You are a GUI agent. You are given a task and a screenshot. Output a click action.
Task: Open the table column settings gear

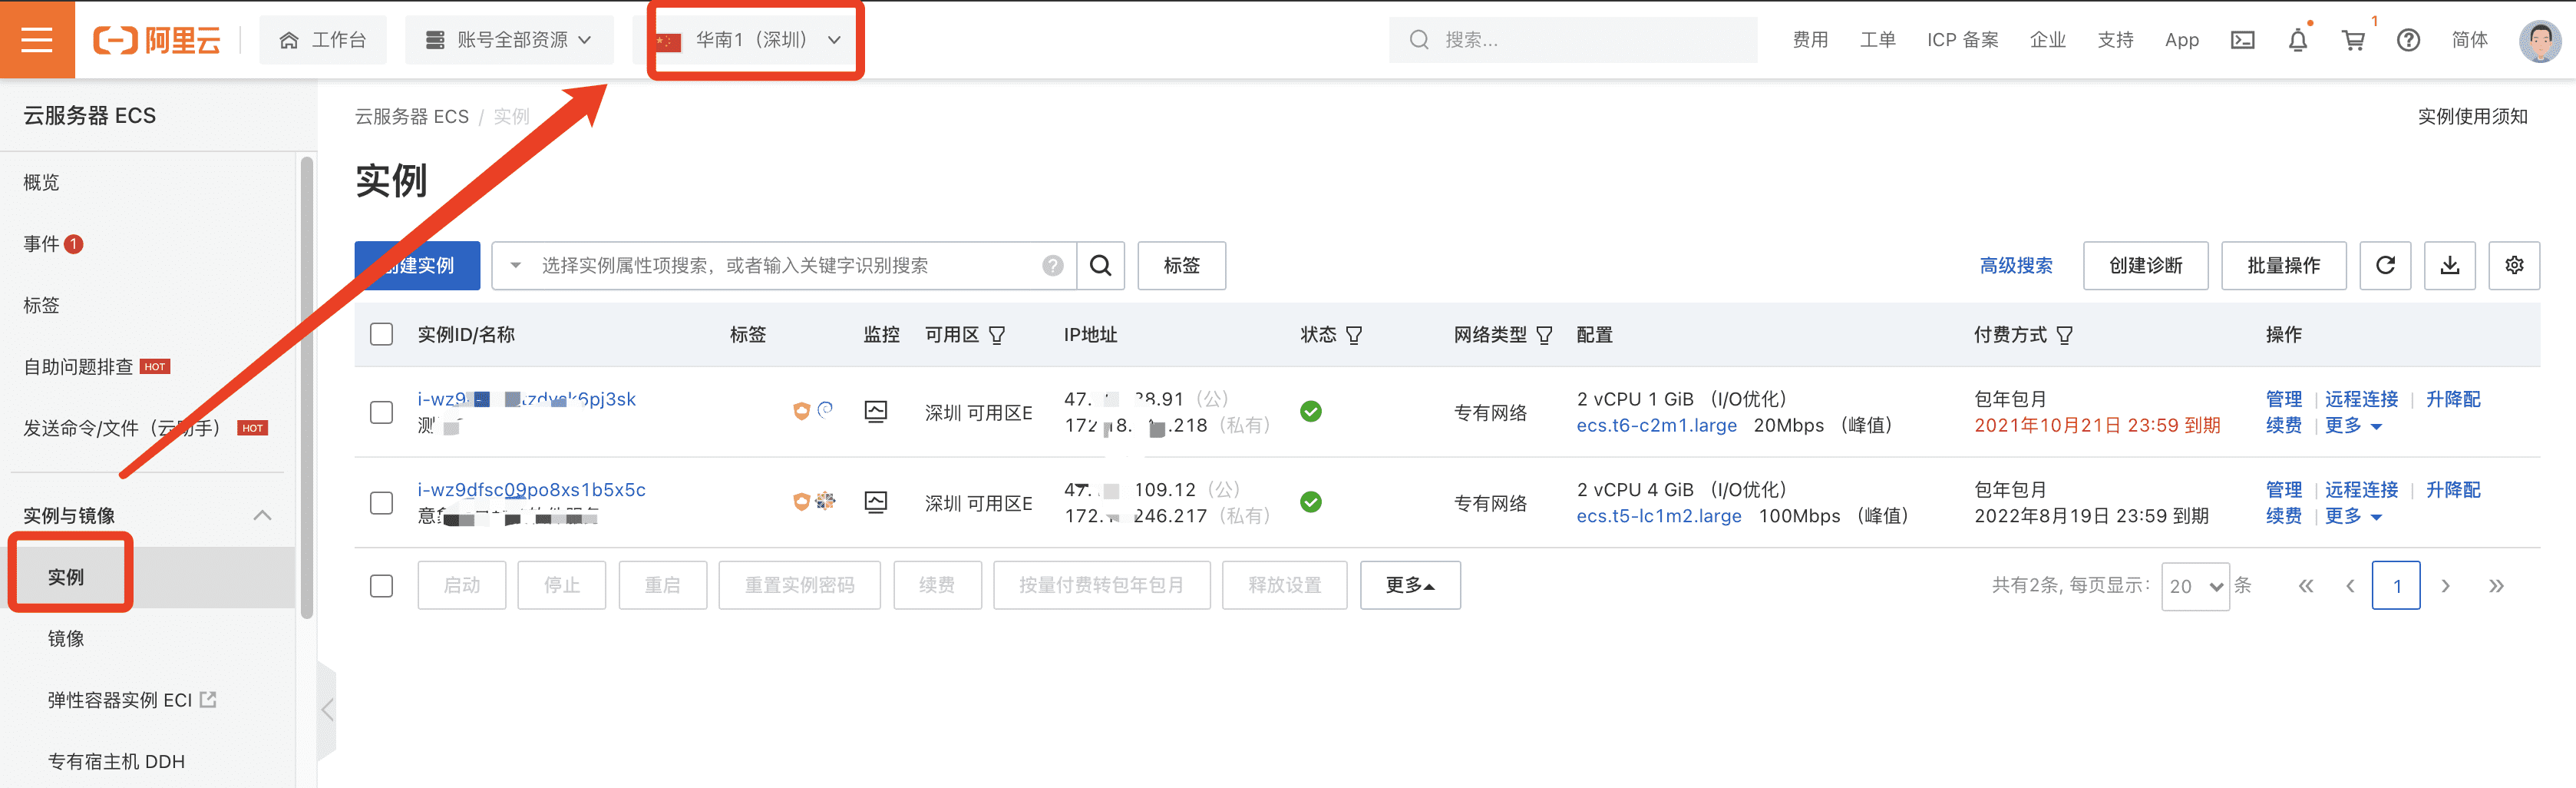point(2514,265)
